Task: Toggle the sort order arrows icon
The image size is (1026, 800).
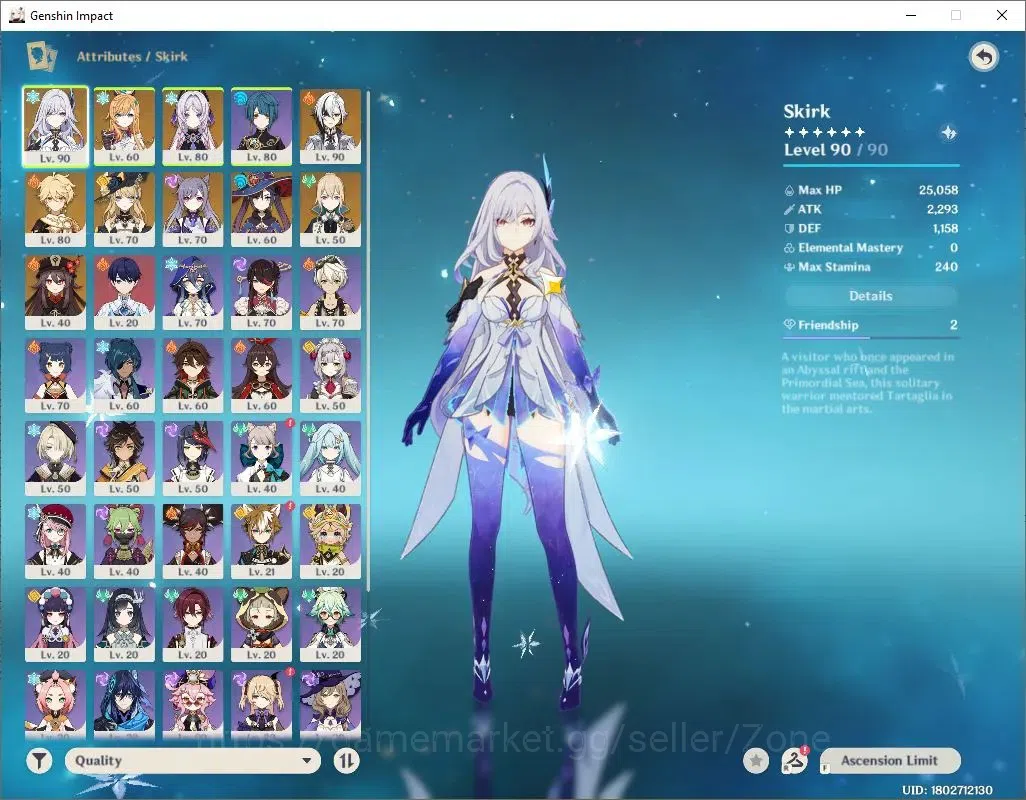Action: point(347,760)
